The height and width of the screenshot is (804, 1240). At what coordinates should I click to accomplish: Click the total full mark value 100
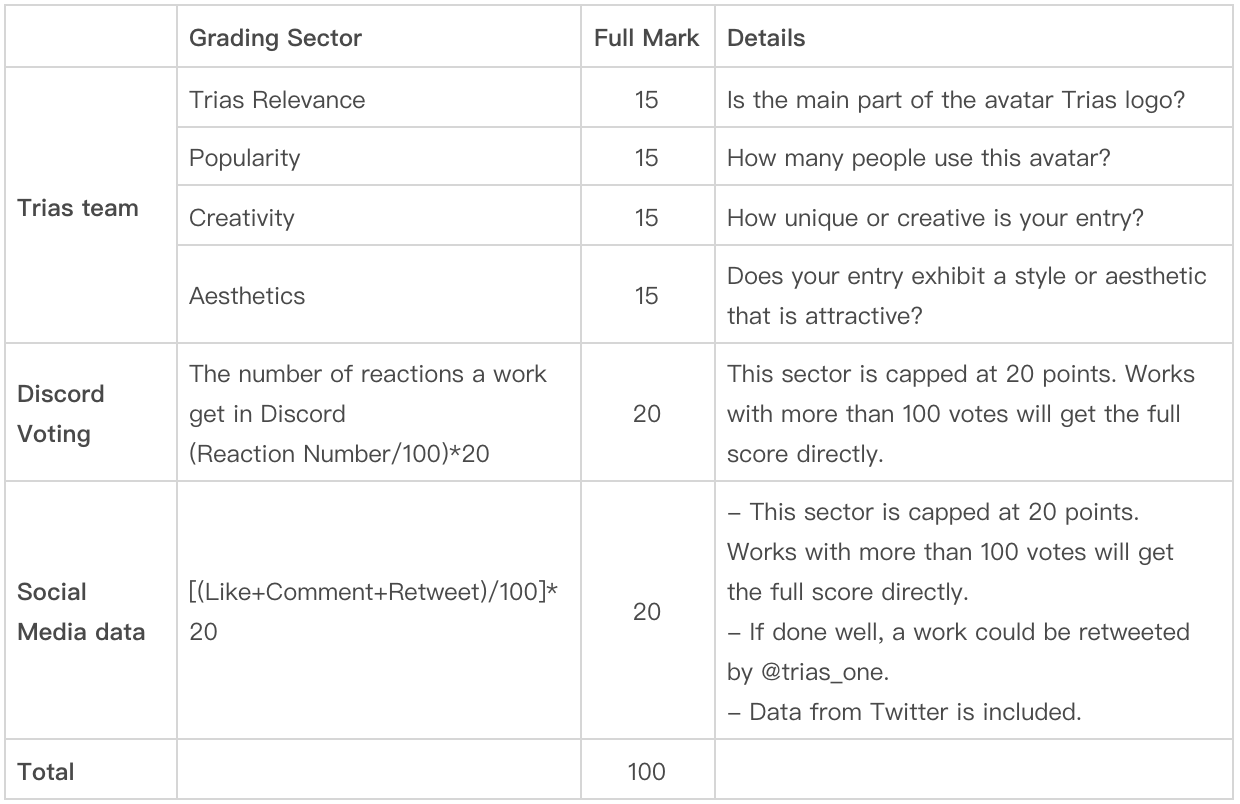(x=646, y=771)
